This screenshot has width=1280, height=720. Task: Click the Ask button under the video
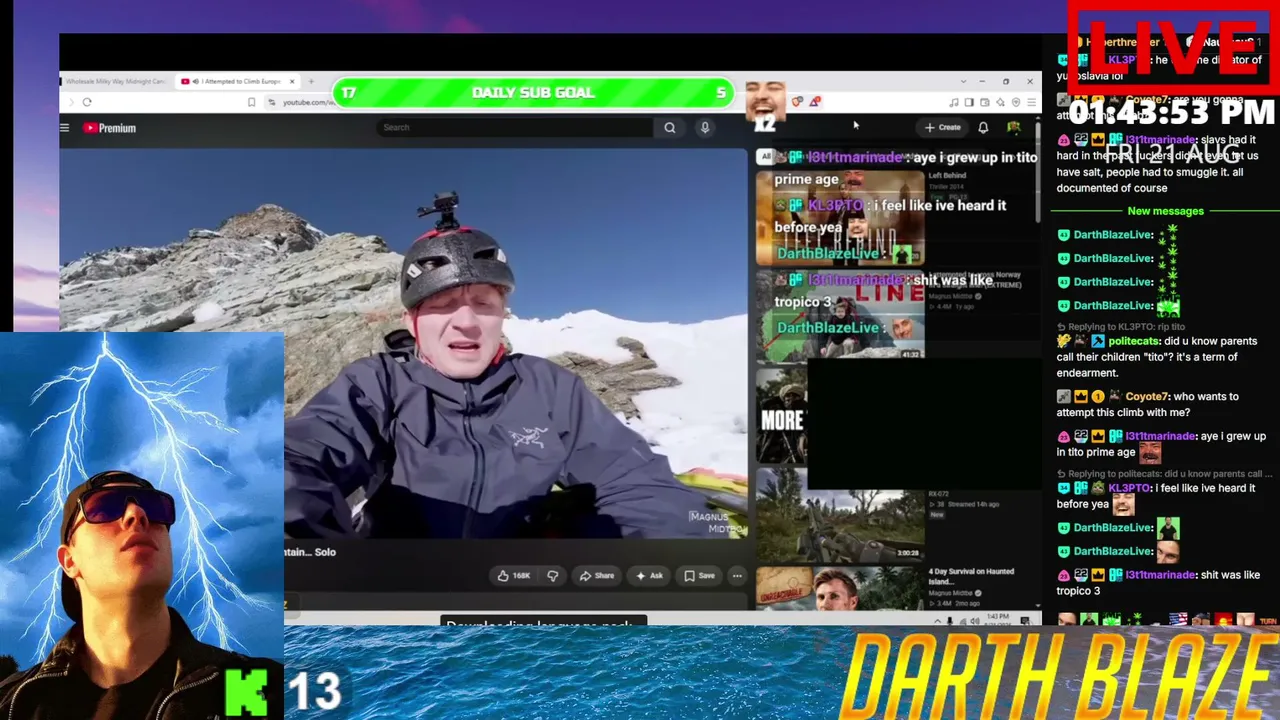649,576
